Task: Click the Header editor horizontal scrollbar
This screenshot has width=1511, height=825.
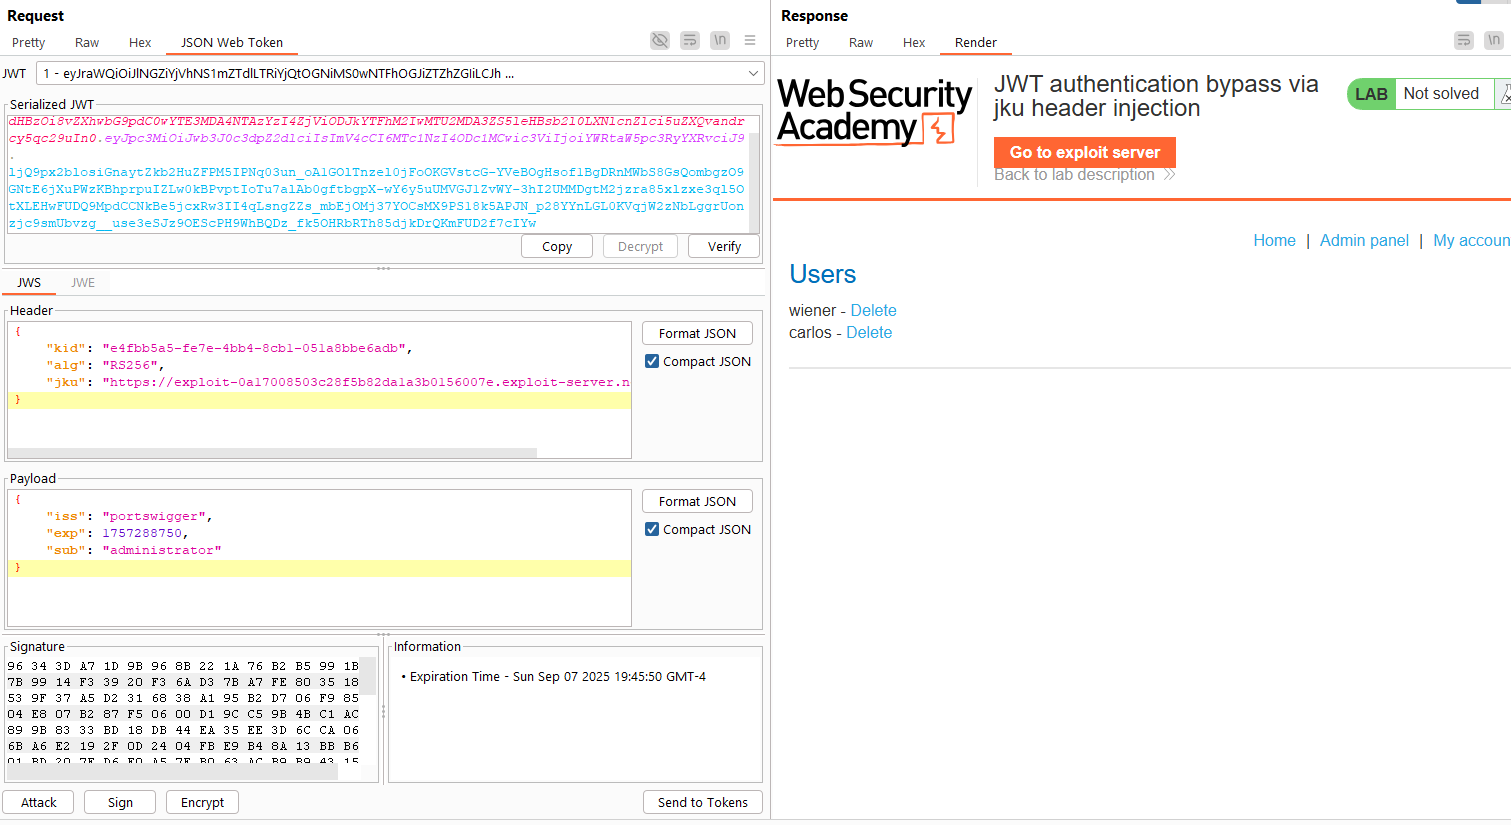Action: point(272,453)
